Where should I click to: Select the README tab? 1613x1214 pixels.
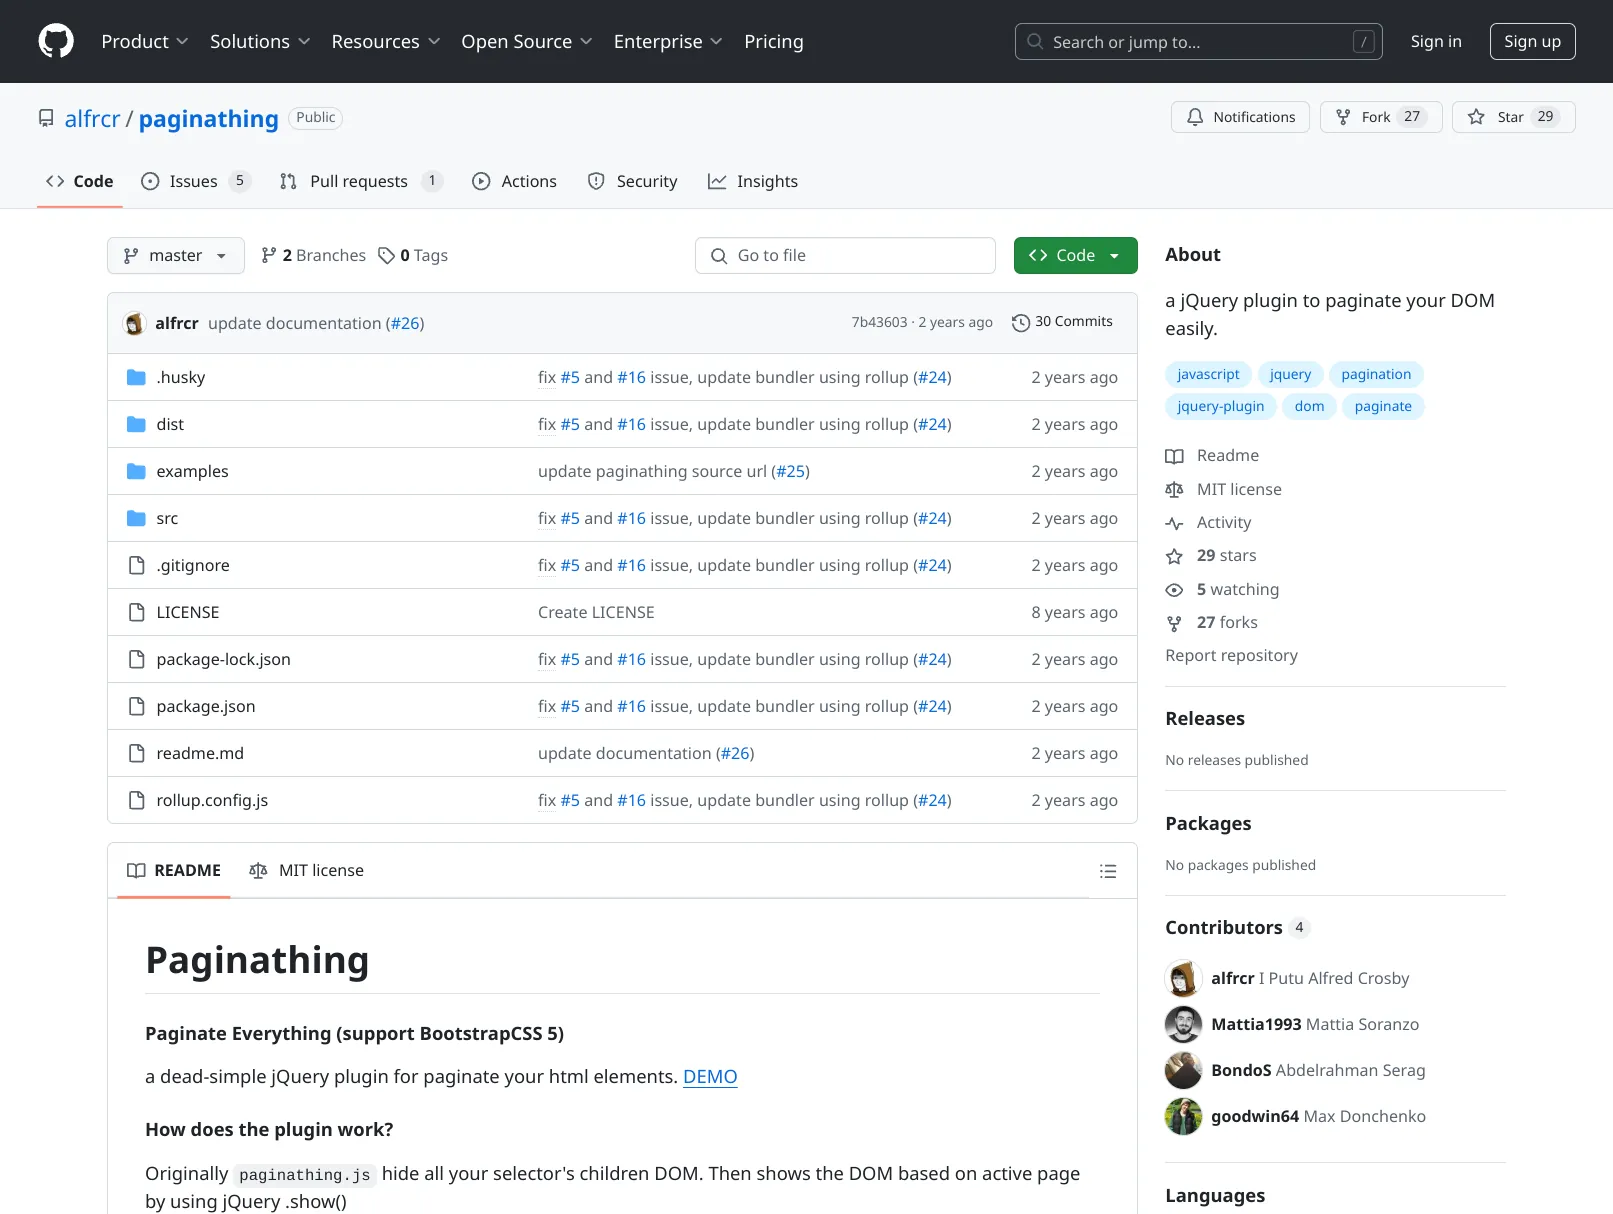(x=174, y=870)
